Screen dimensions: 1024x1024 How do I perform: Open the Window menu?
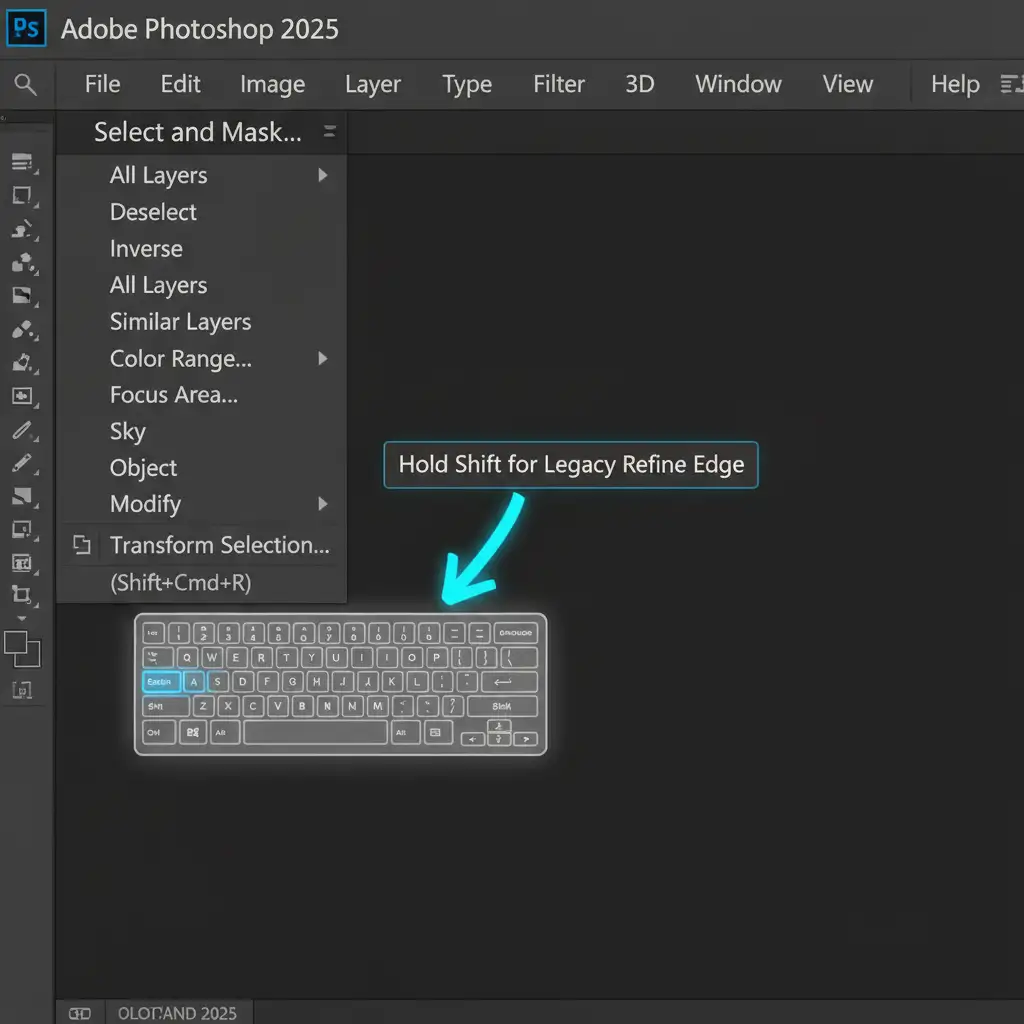click(x=738, y=84)
